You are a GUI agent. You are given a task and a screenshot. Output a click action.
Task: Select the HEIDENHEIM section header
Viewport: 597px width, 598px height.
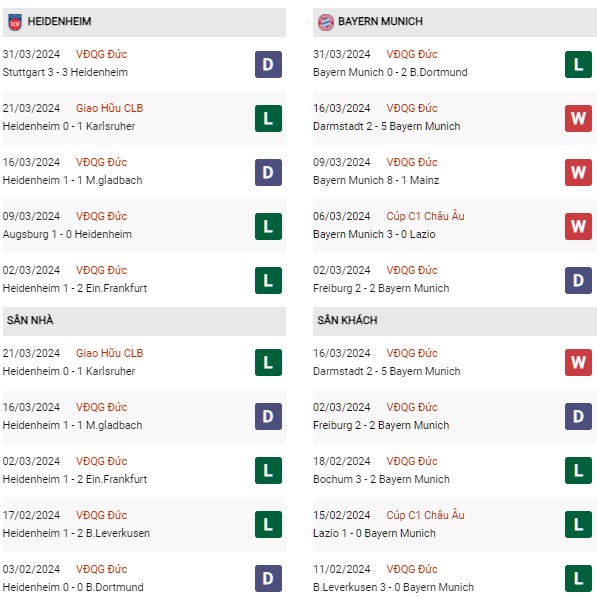pyautogui.click(x=144, y=22)
